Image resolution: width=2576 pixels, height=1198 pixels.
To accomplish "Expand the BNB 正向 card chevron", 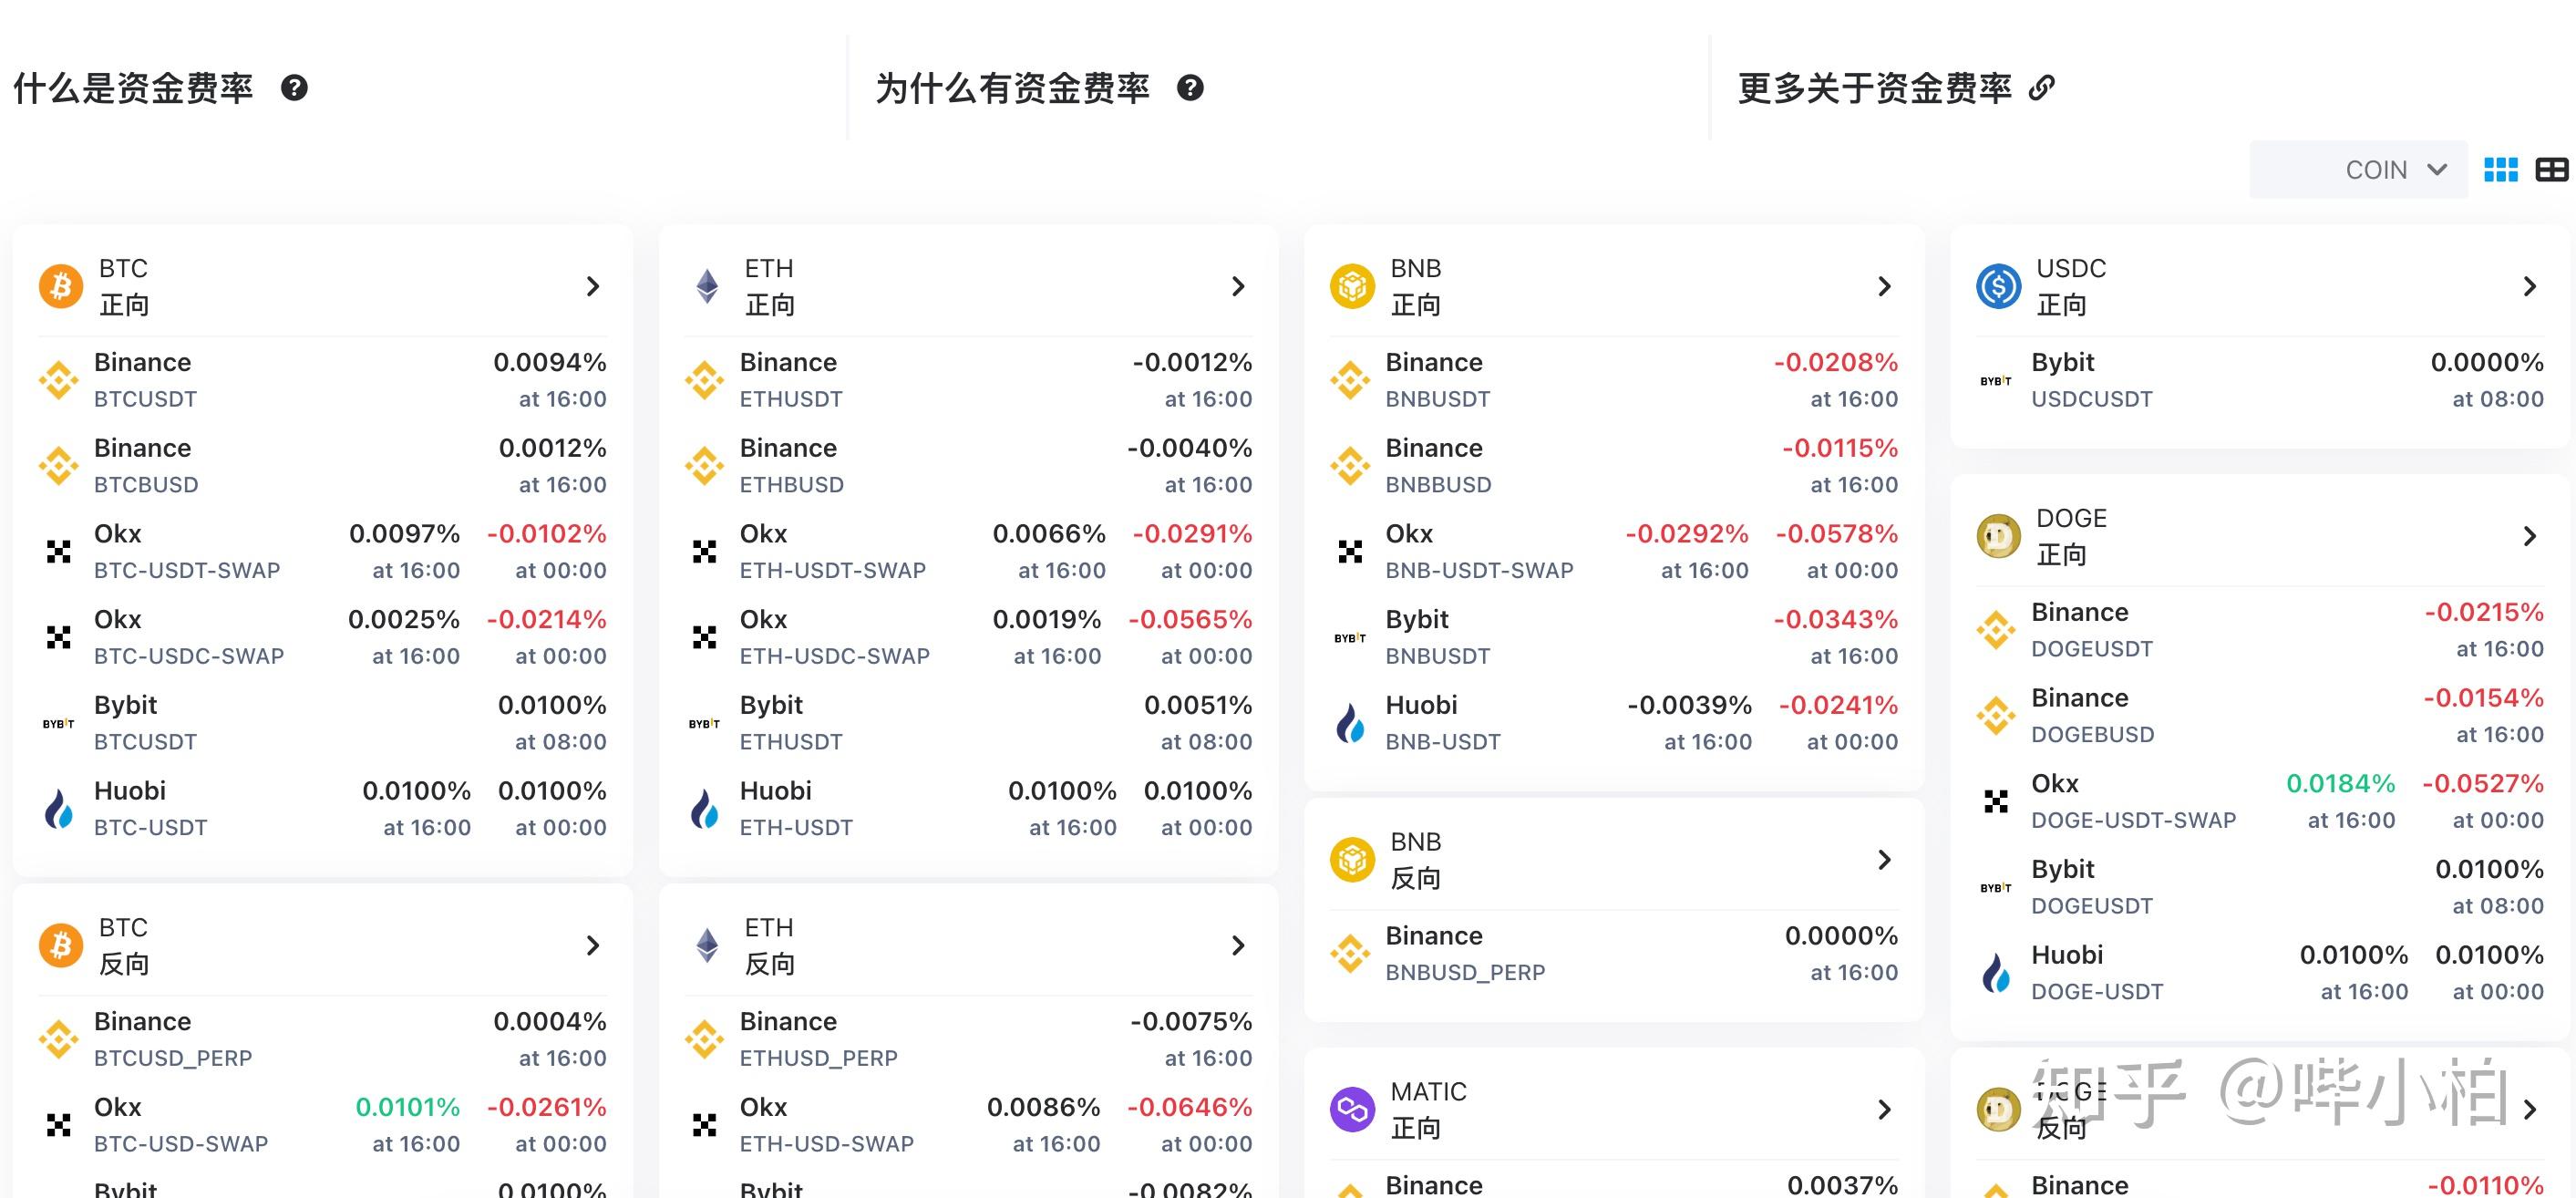I will pos(1884,286).
